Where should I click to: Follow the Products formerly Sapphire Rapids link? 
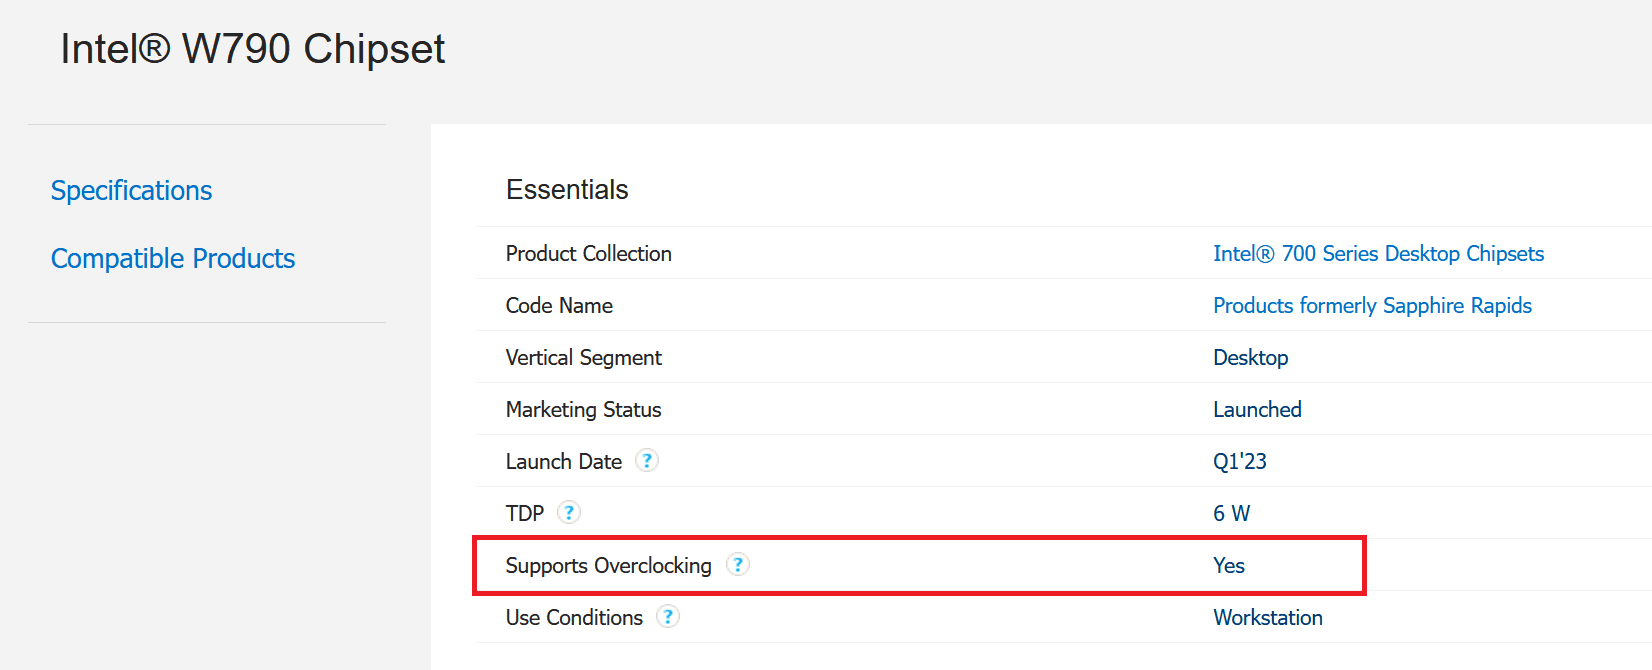tap(1372, 306)
